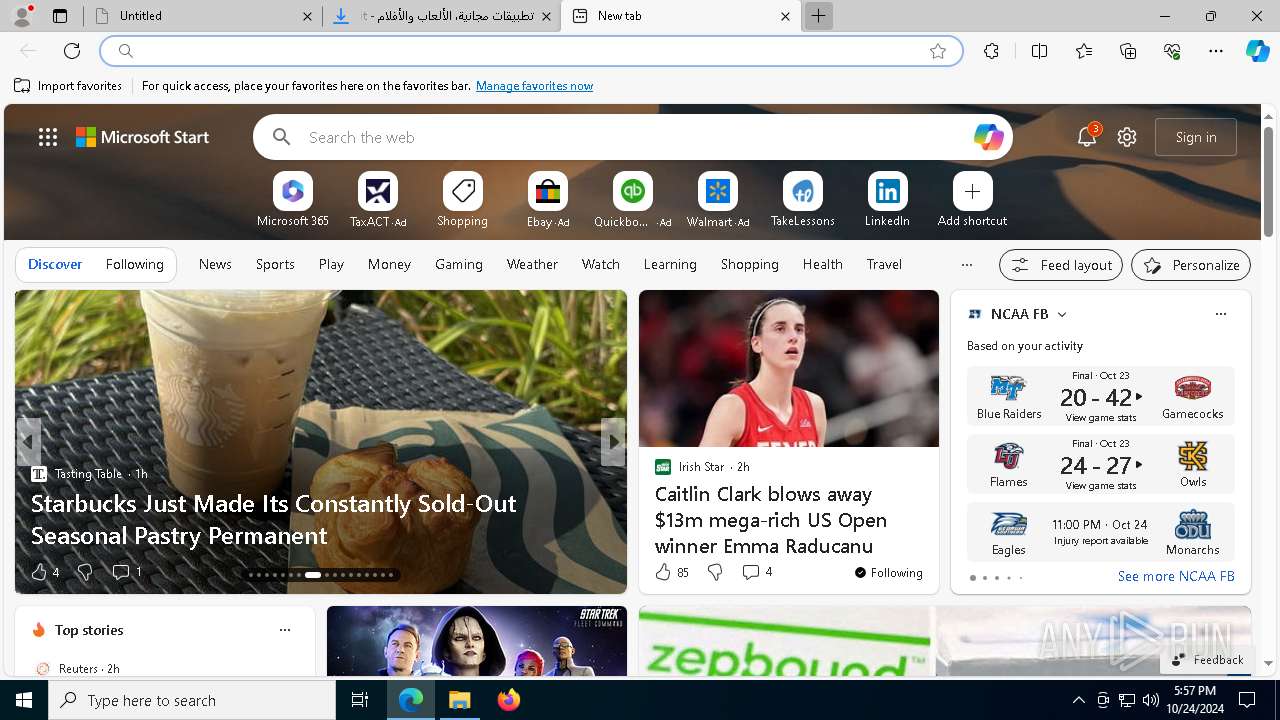
Task: Open the notifications bell
Action: coord(1087,137)
